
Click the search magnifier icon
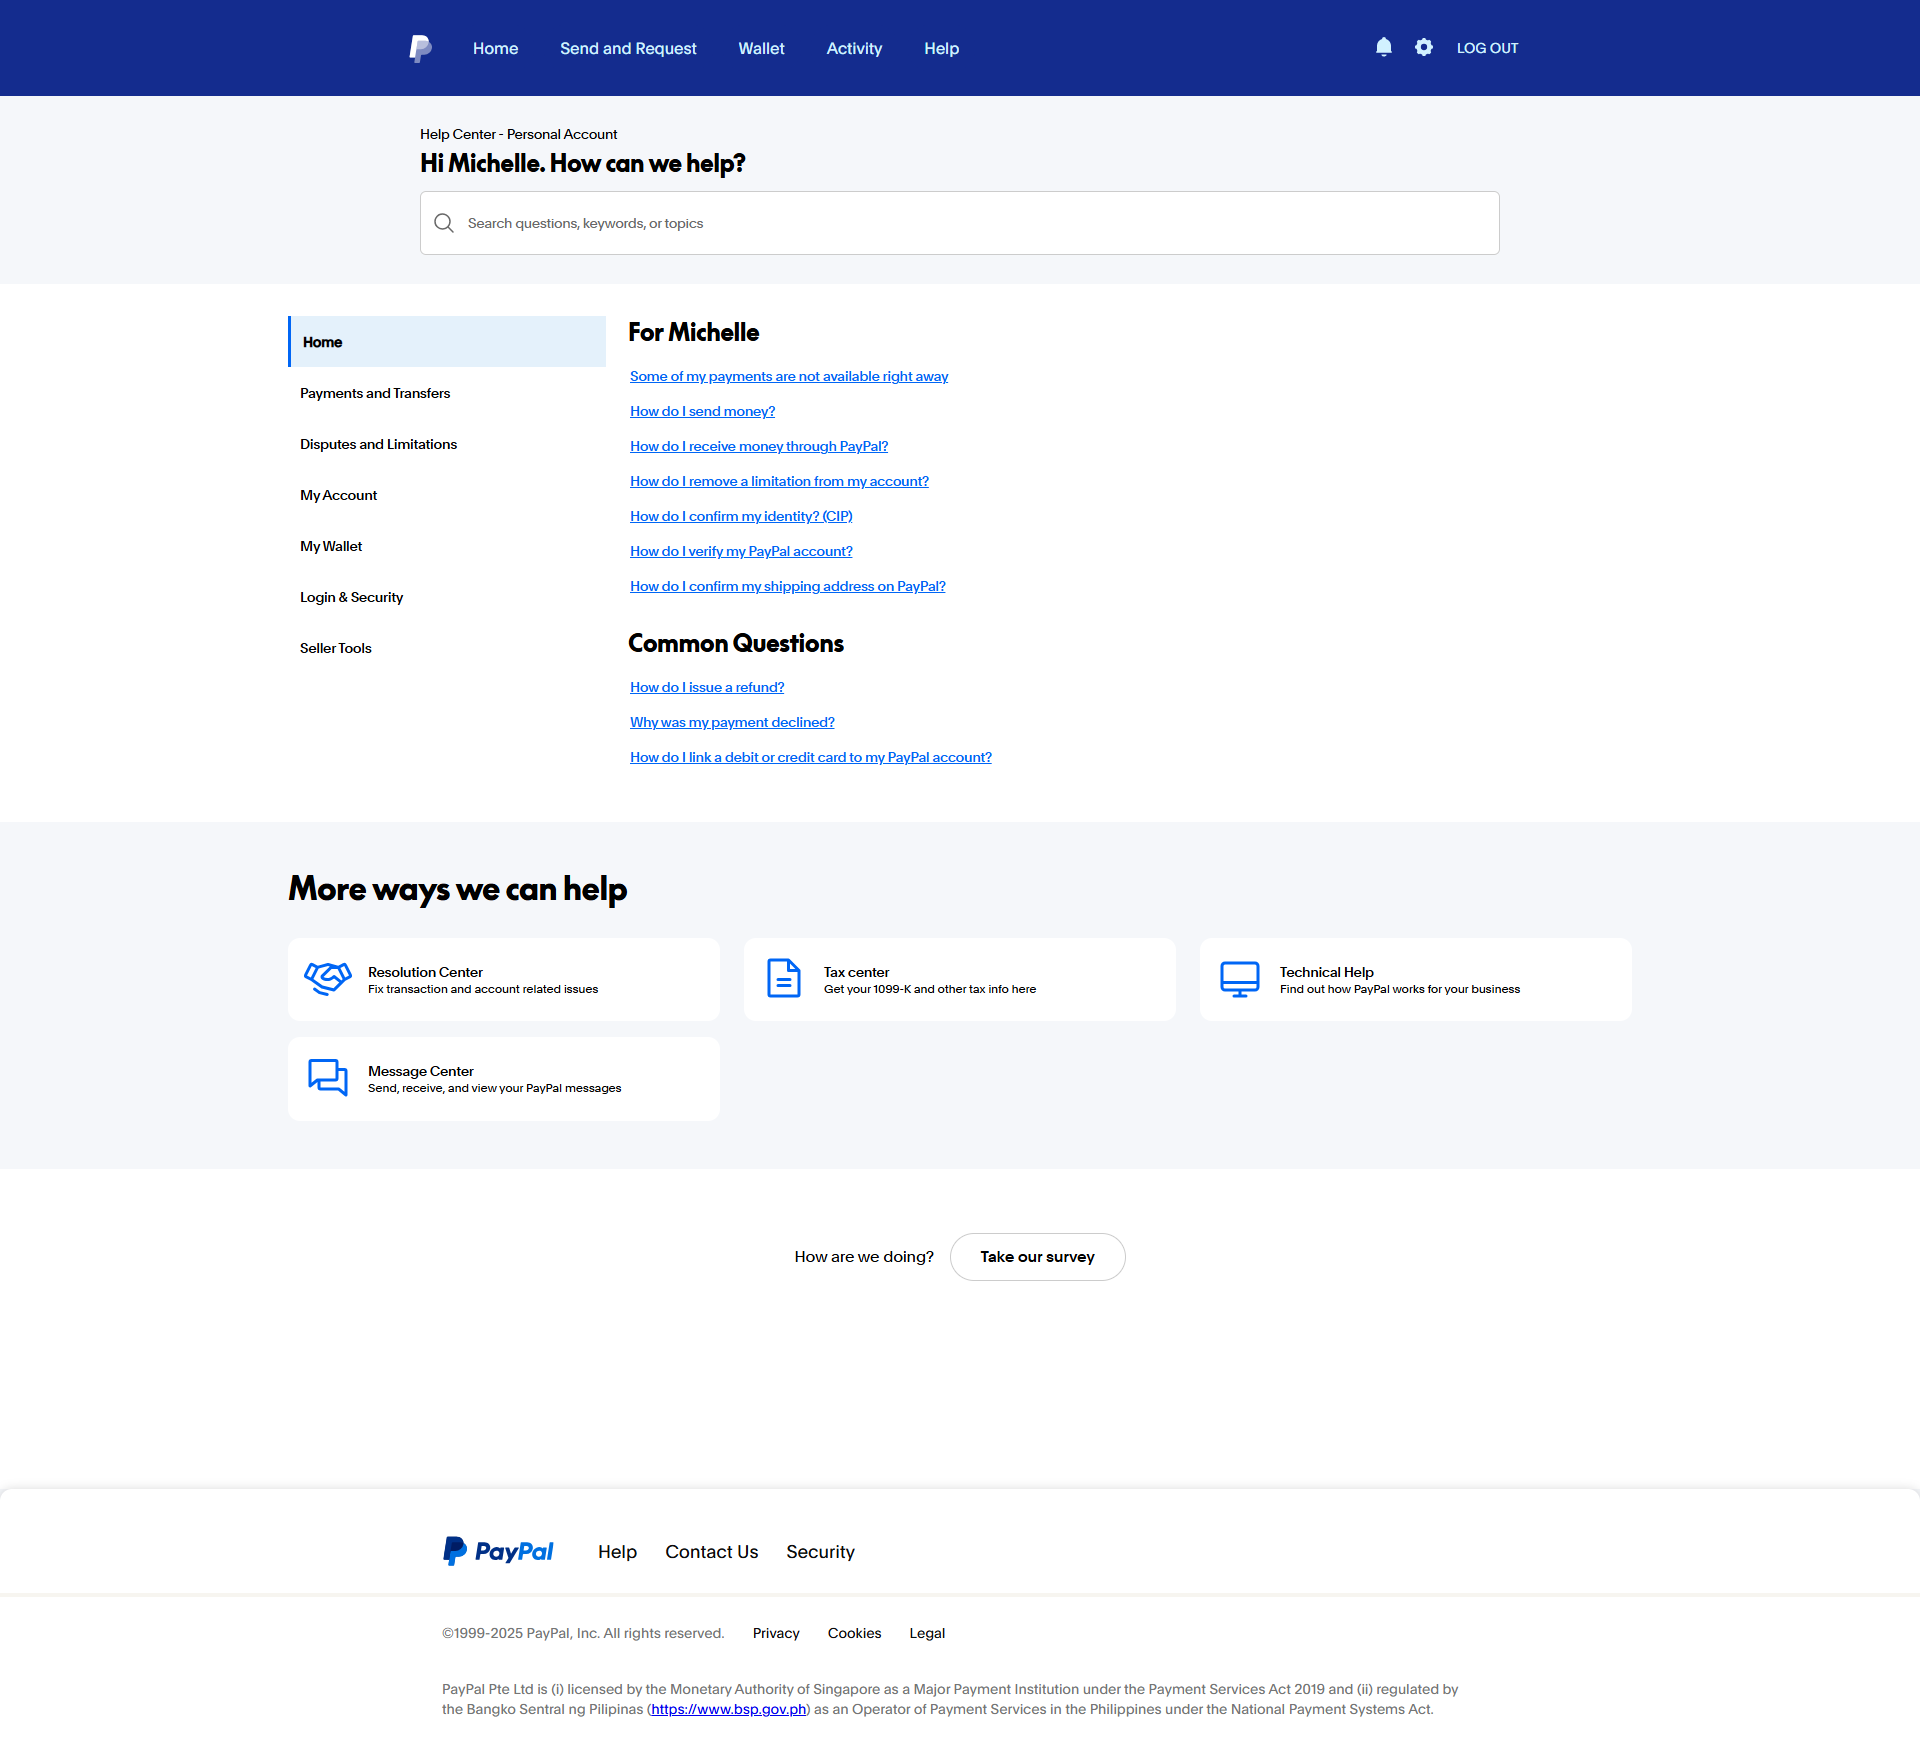click(x=444, y=223)
